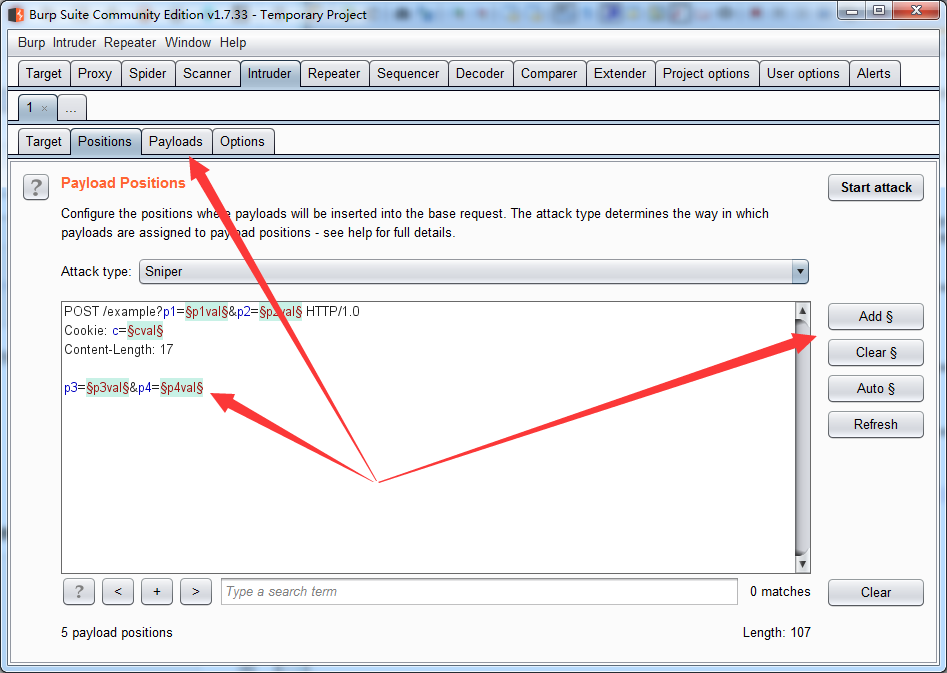This screenshot has height=673, width=947.
Task: Expand the Attack type arrow
Action: [800, 272]
